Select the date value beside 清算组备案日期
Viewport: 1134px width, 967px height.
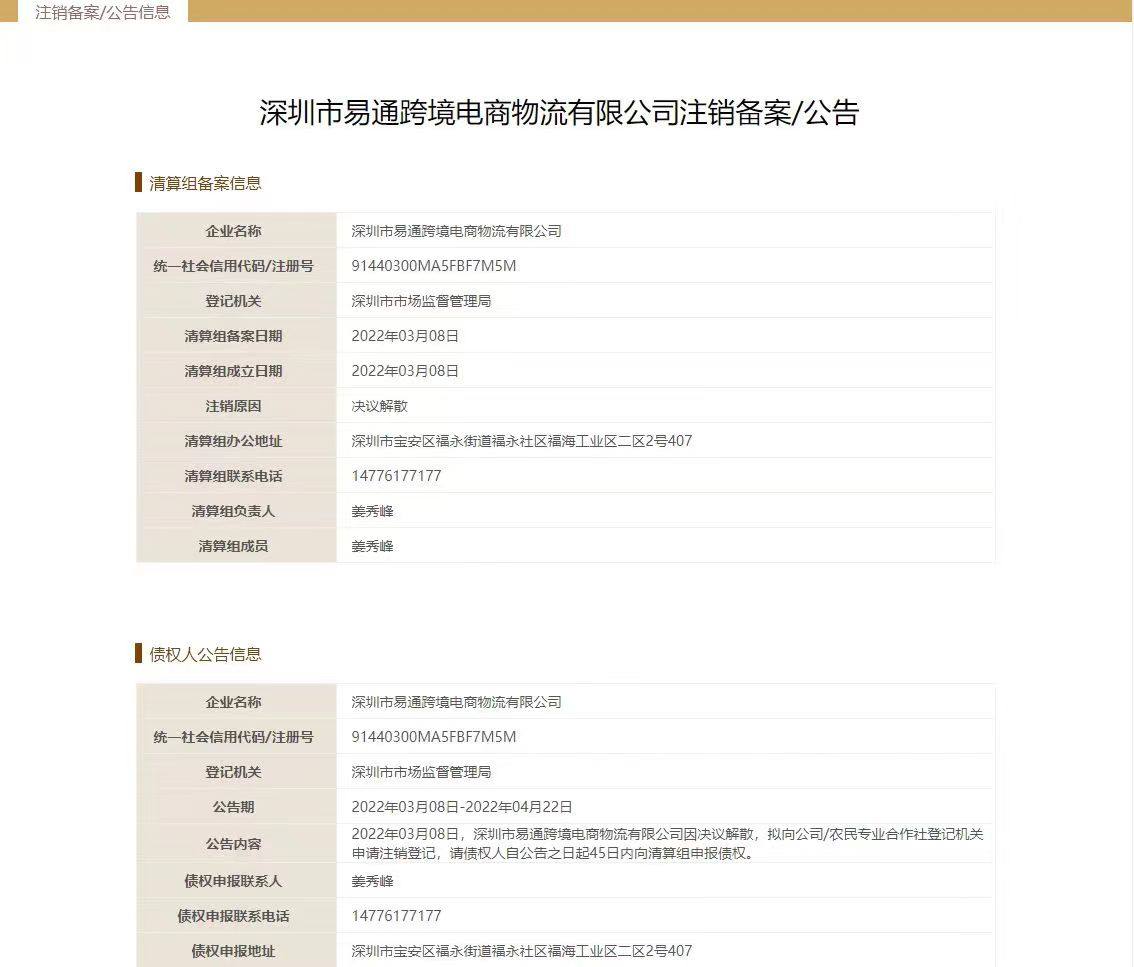tap(405, 336)
